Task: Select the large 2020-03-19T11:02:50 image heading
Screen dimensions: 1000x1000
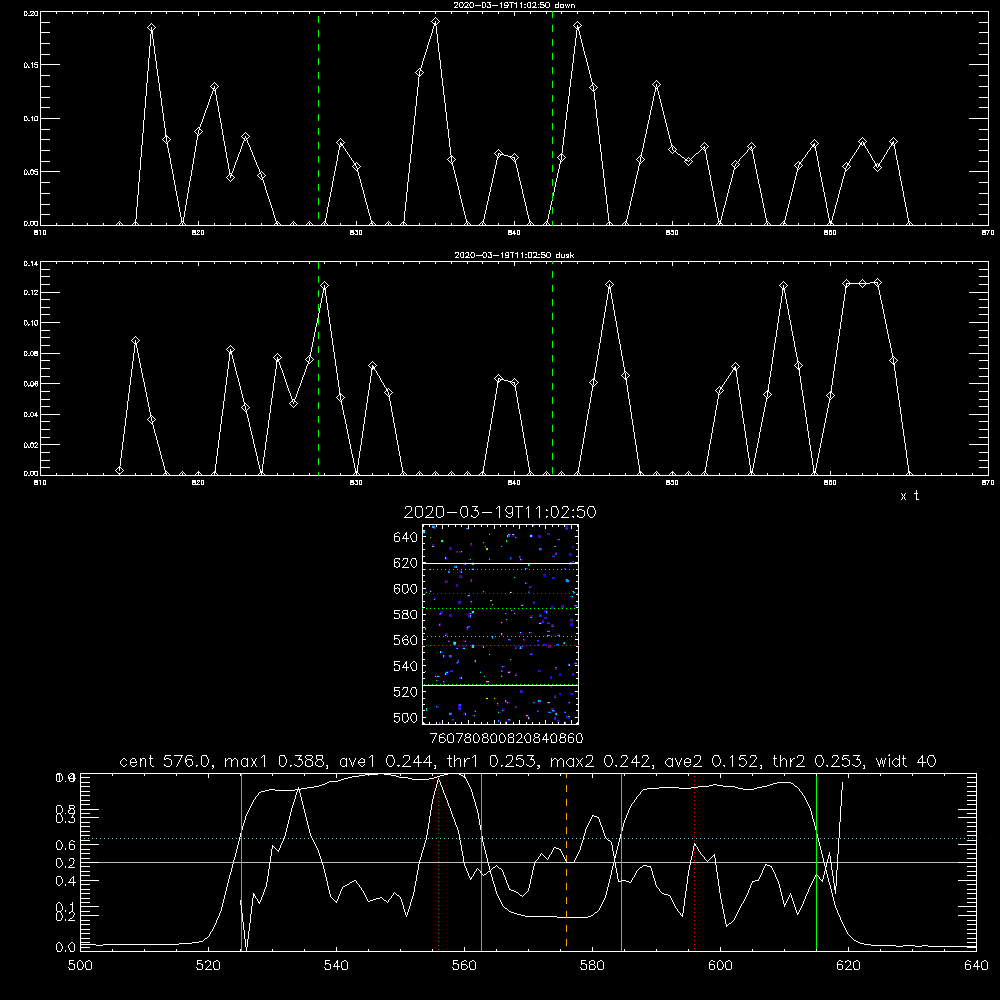Action: click(x=499, y=512)
